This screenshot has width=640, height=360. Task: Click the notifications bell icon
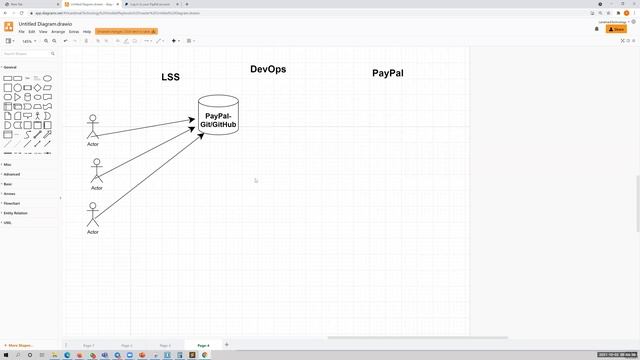(596, 29)
